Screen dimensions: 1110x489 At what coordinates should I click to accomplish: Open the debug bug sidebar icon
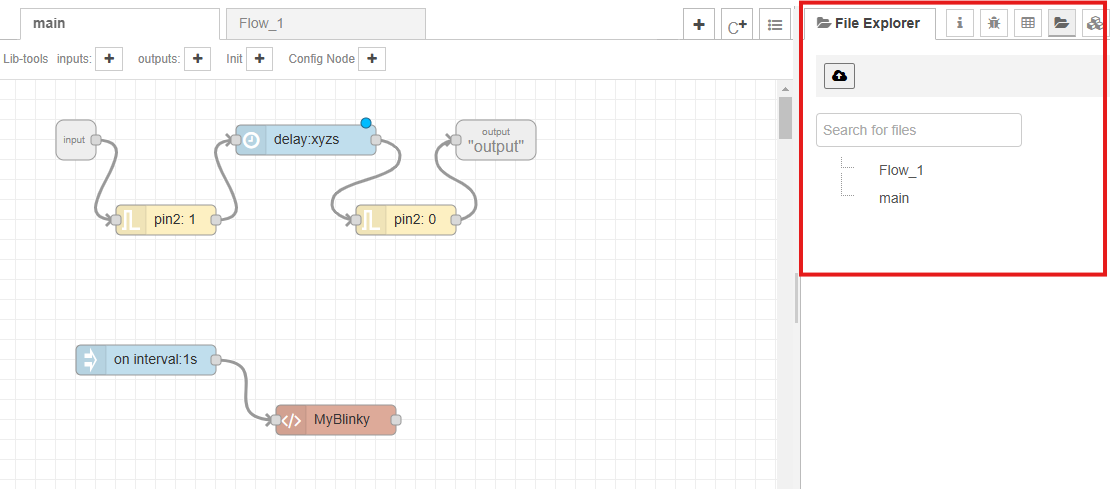click(x=994, y=23)
